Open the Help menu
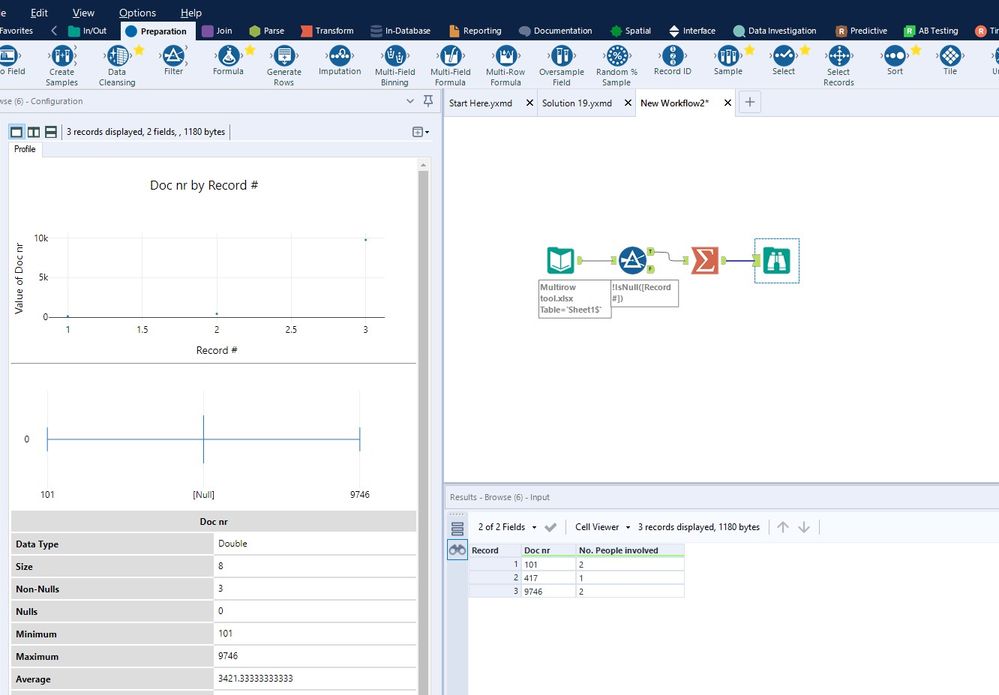The width and height of the screenshot is (999, 695). pos(191,13)
